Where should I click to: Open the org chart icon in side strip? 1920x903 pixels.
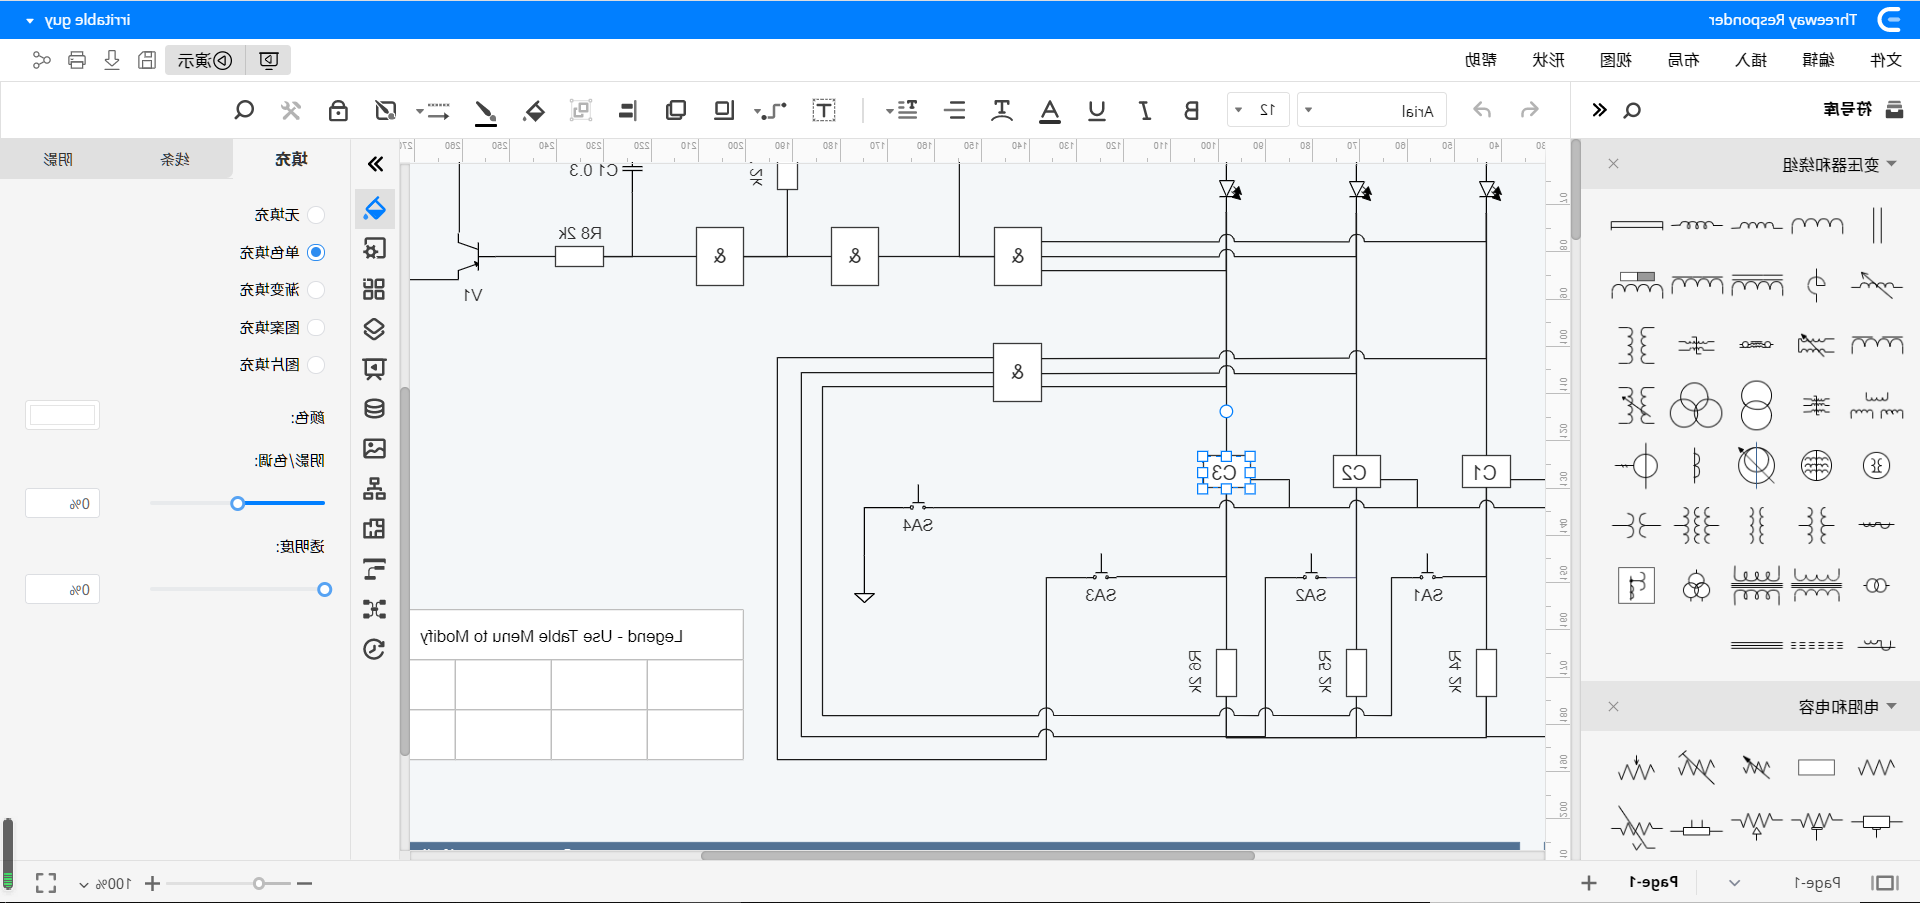(374, 489)
